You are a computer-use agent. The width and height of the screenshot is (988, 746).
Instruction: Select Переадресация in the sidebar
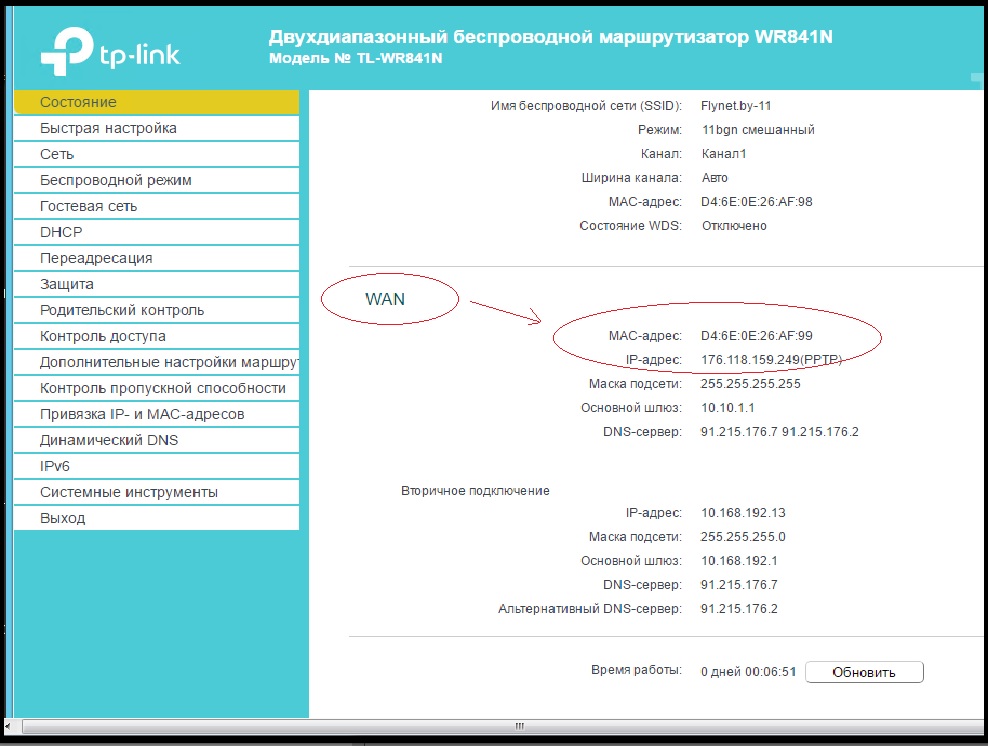pyautogui.click(x=156, y=258)
